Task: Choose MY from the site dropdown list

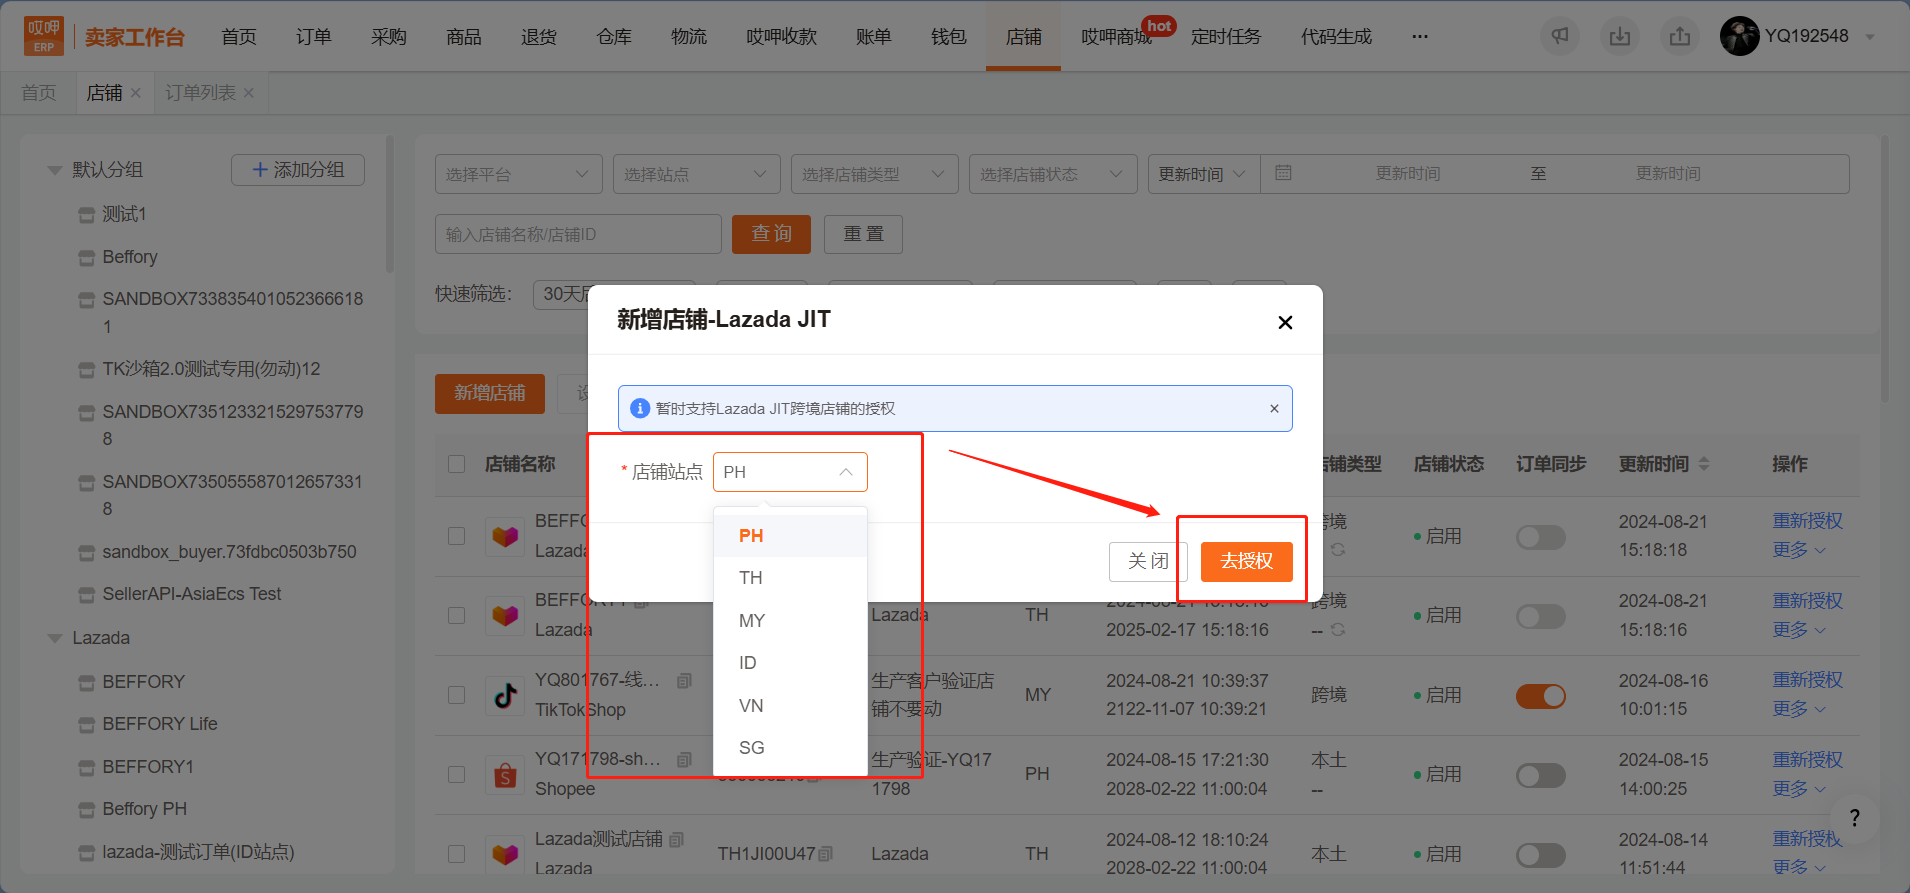Action: point(790,621)
